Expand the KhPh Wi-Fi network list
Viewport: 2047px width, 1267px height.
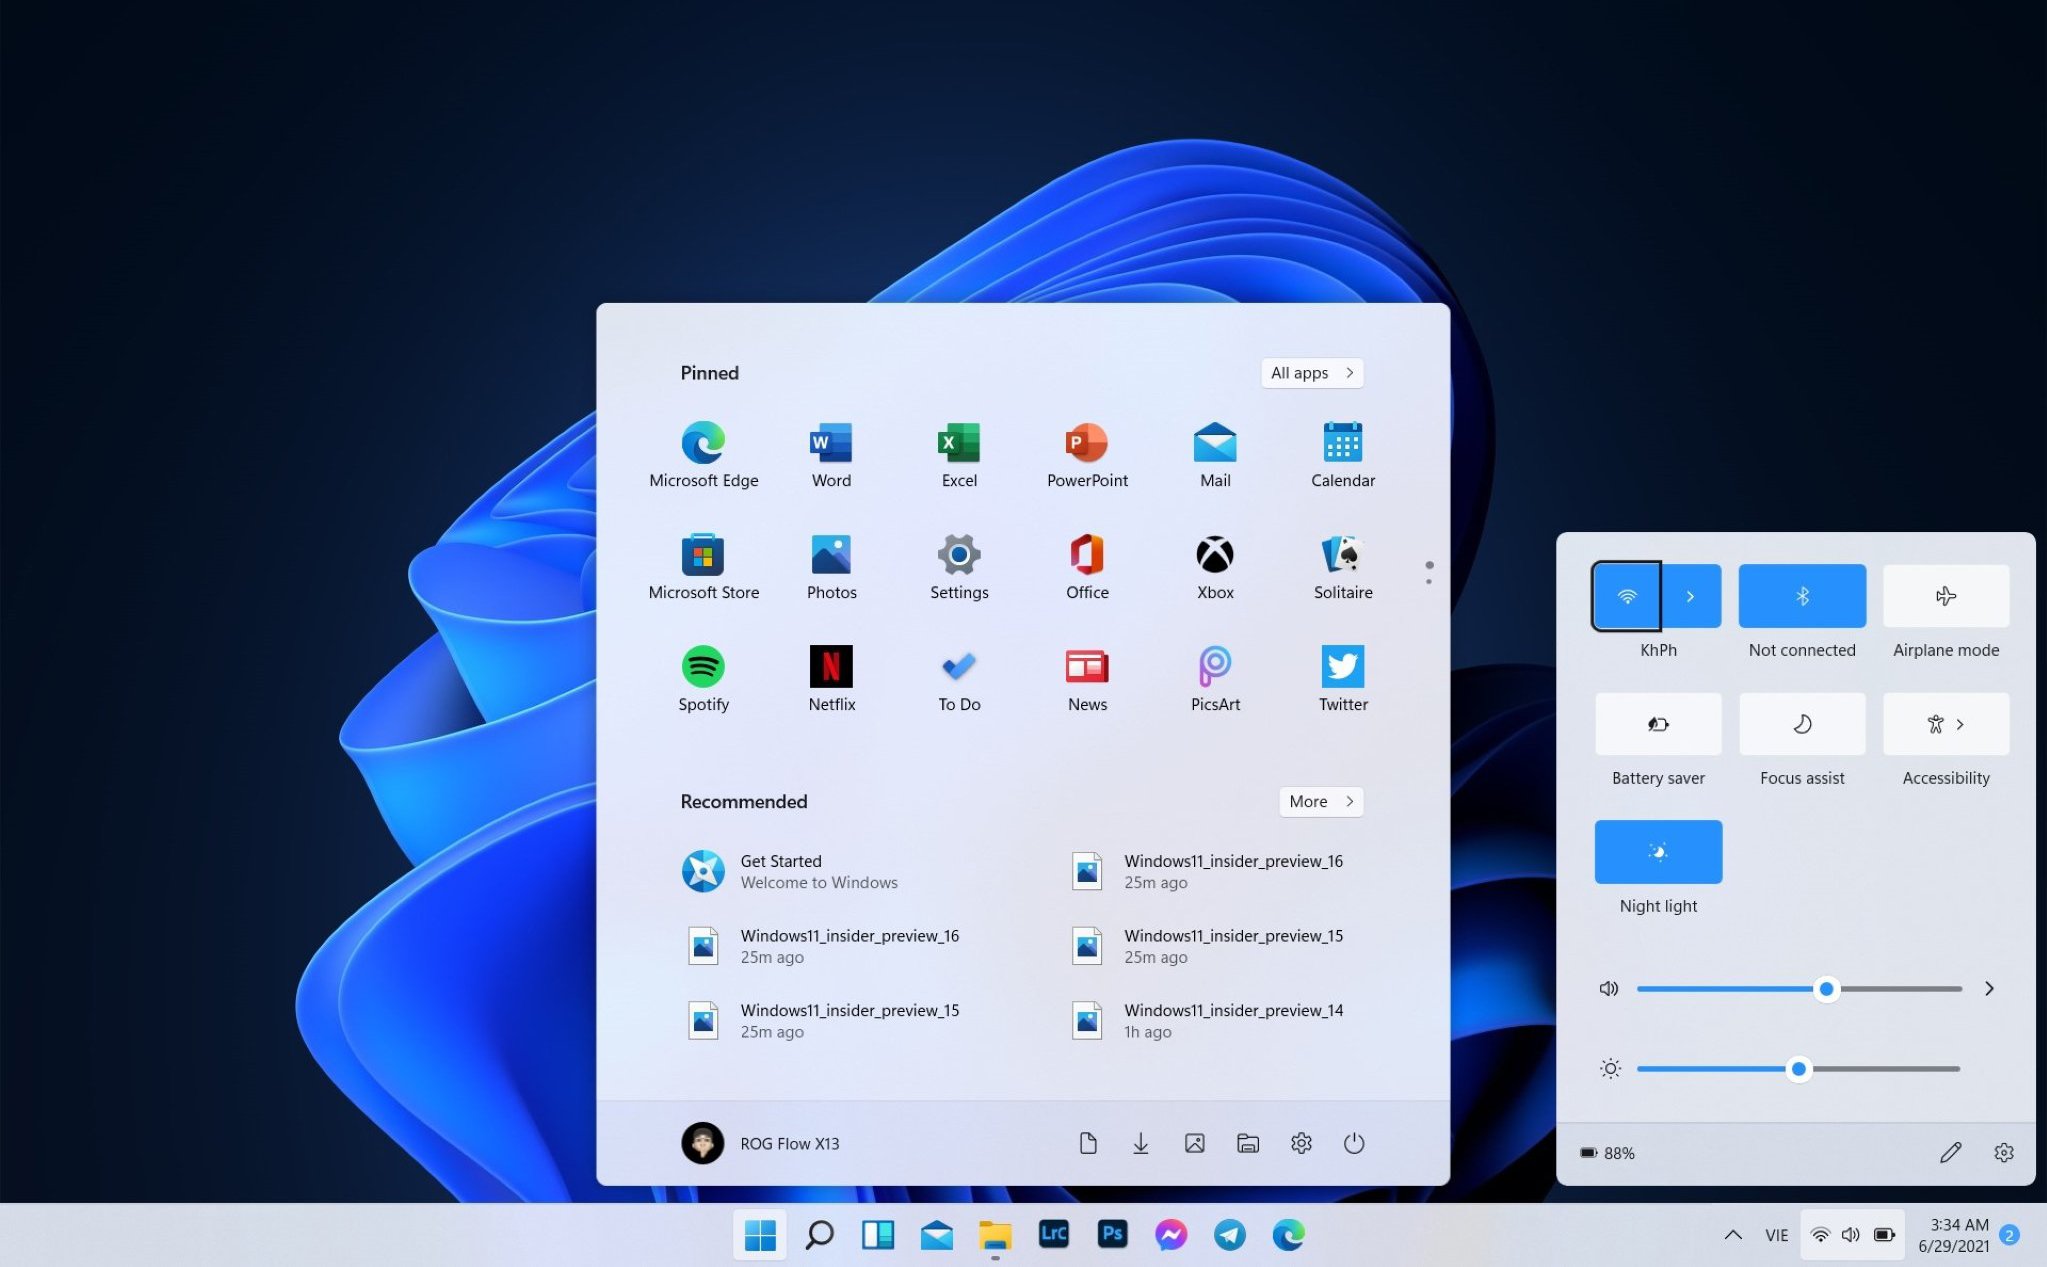(x=1691, y=595)
